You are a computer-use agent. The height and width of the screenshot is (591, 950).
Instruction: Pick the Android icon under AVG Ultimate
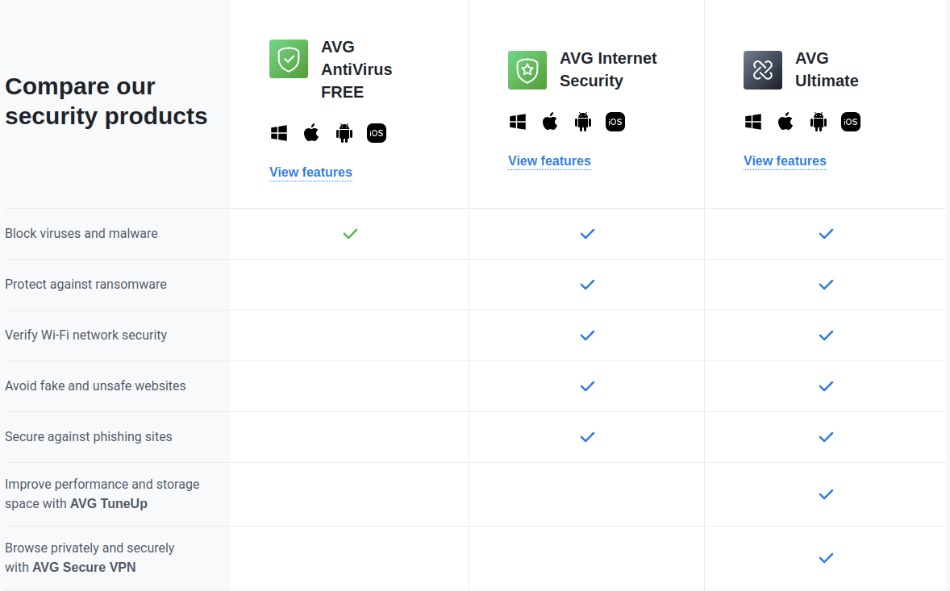point(819,122)
